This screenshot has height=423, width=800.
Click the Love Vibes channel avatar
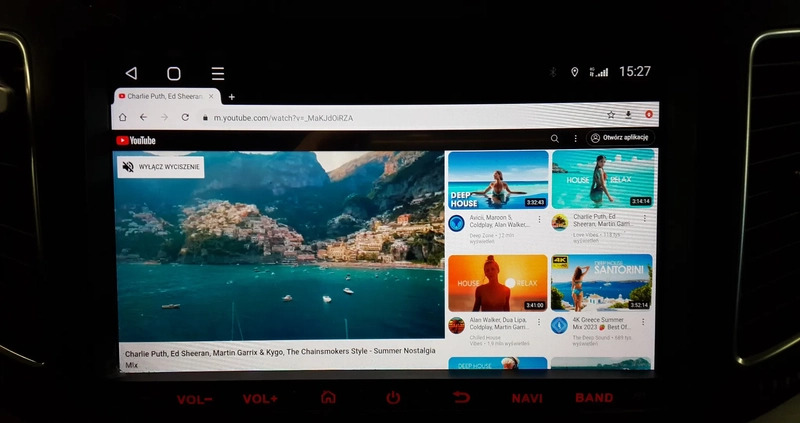point(560,222)
